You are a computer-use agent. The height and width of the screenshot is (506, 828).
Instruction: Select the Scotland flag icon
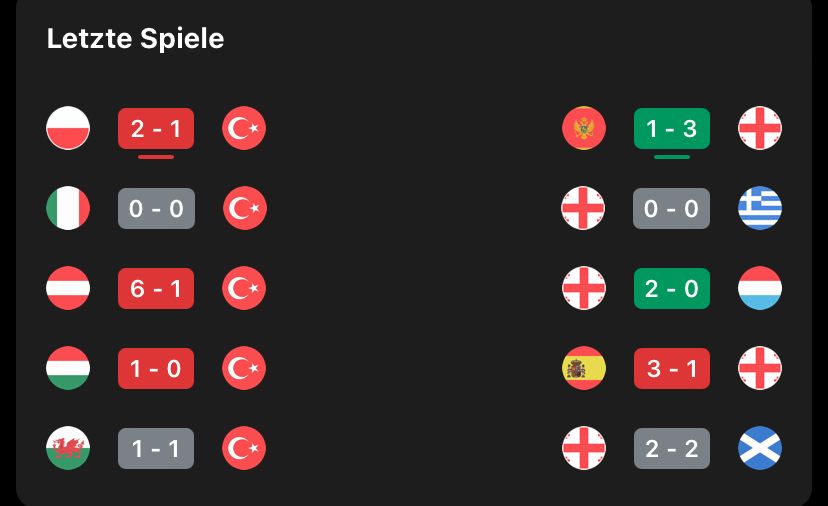click(x=760, y=448)
